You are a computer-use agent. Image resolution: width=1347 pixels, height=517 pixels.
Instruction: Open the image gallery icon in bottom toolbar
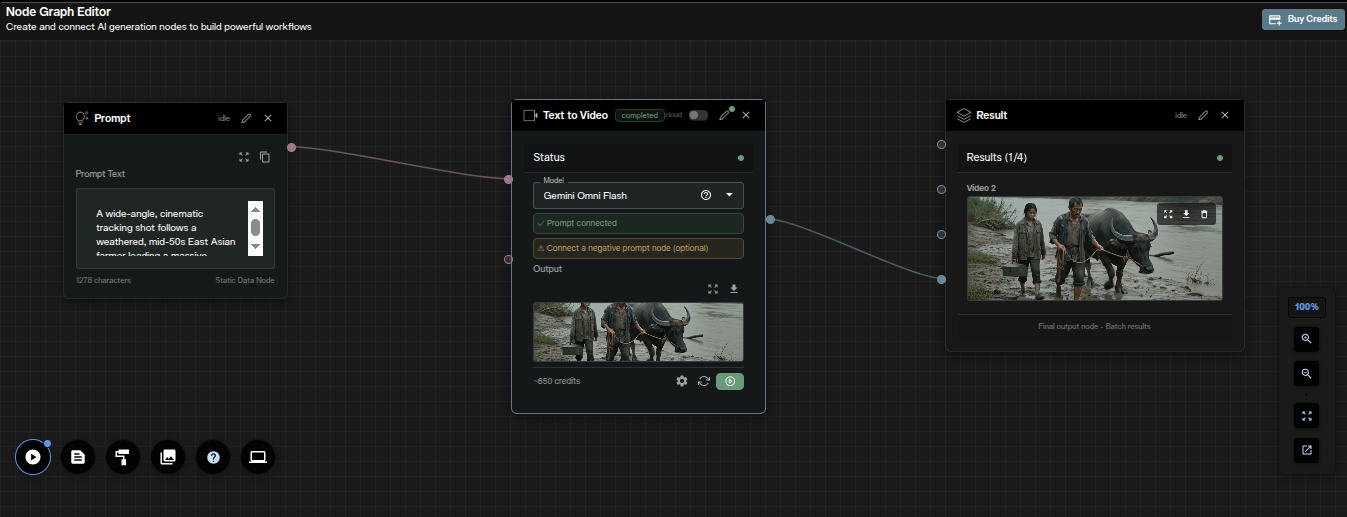pyautogui.click(x=168, y=457)
